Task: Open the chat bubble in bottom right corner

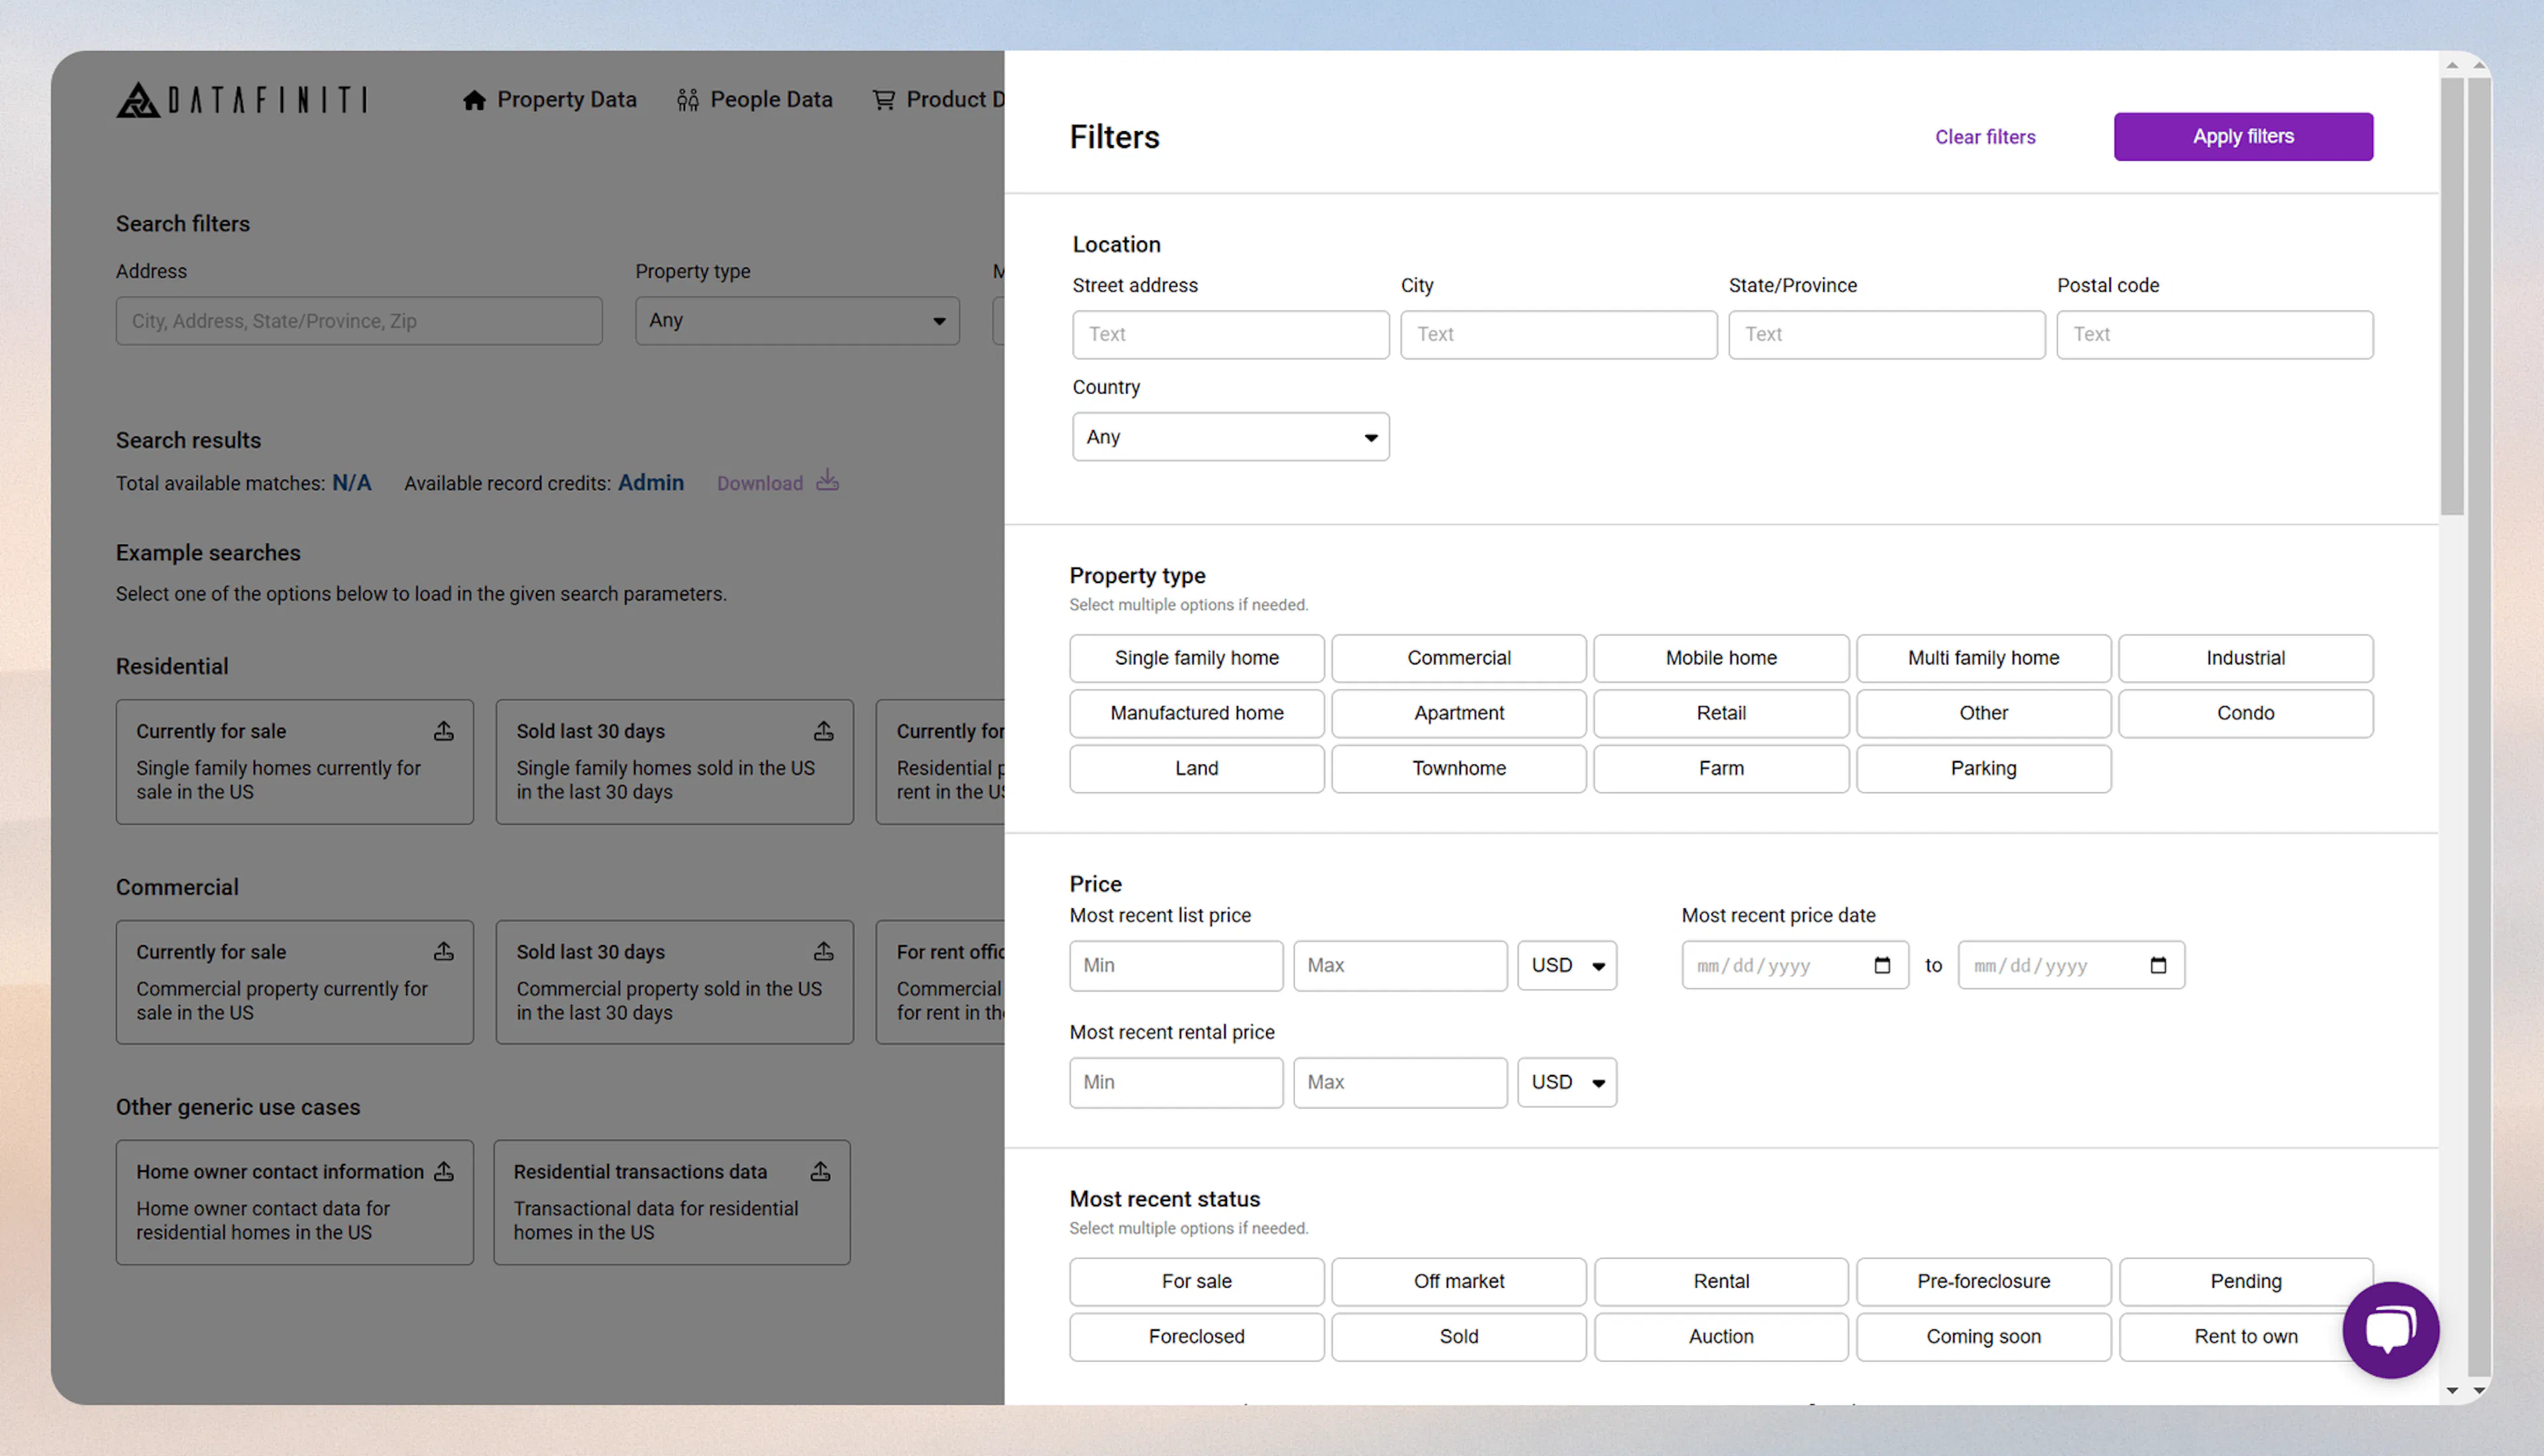Action: pos(2391,1331)
